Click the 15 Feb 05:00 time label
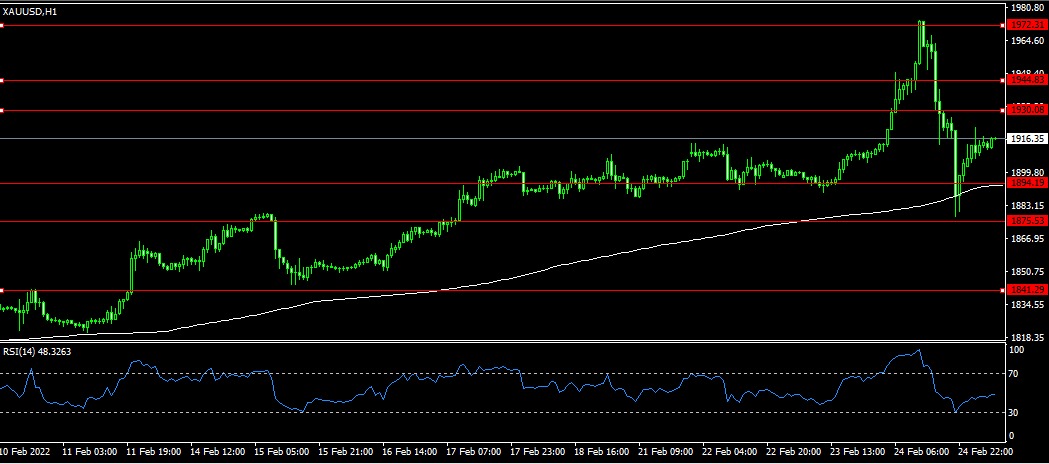Viewport: 1049px width, 464px height. pyautogui.click(x=282, y=451)
